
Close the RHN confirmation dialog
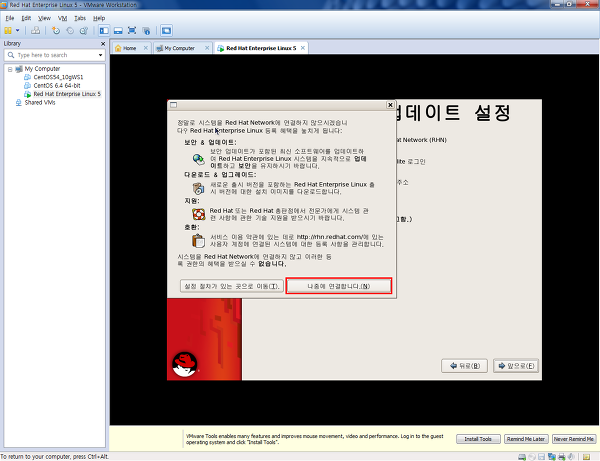pos(390,105)
